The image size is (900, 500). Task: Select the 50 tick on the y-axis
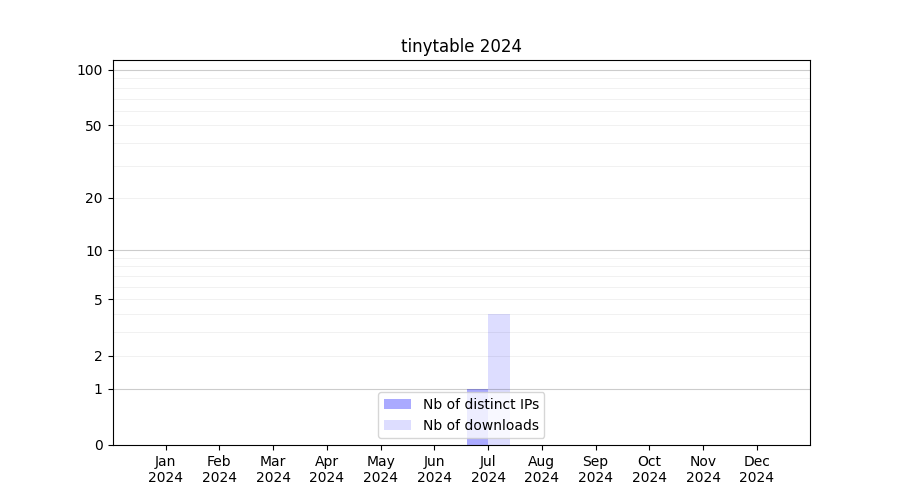point(94,126)
